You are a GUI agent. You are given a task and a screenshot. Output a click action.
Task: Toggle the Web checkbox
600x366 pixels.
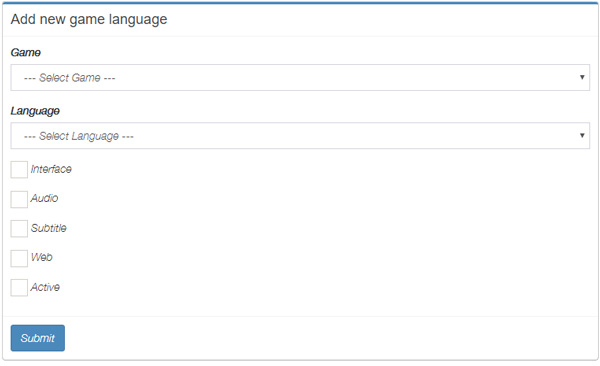19,258
